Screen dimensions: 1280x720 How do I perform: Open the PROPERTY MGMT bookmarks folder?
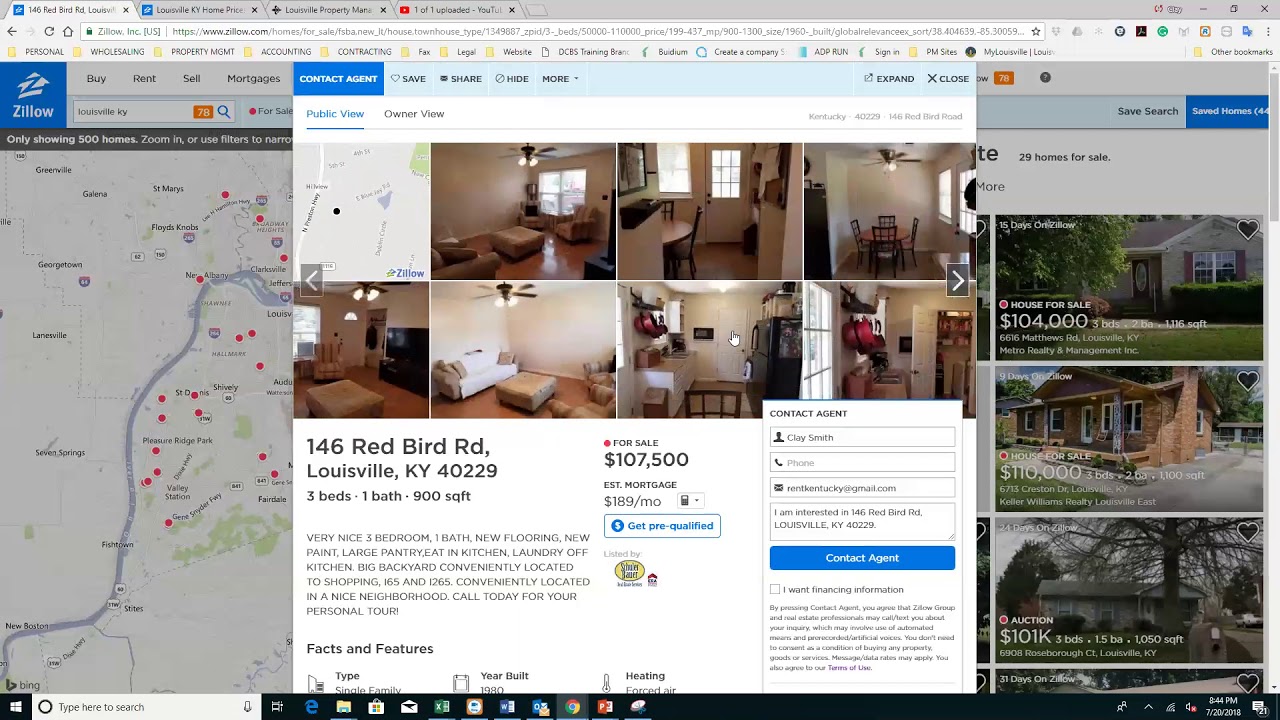pos(195,52)
